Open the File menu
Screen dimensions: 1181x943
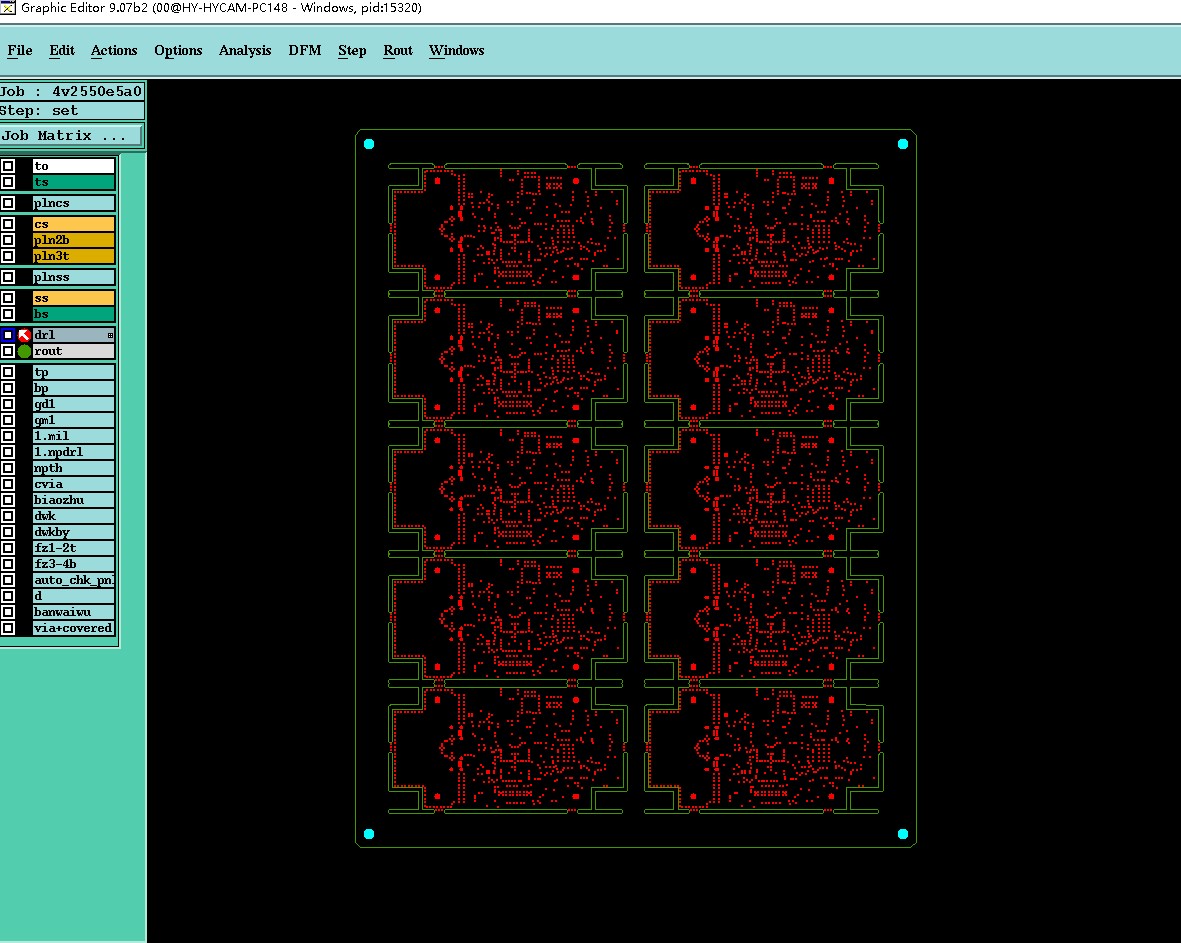tap(20, 50)
